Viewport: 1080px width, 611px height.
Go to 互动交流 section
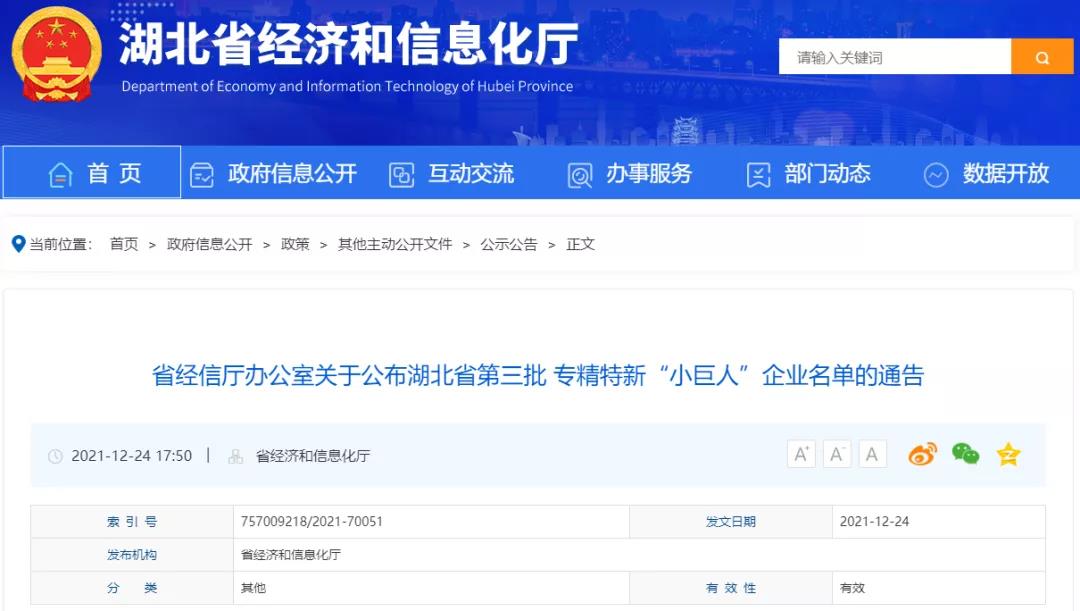coord(452,174)
